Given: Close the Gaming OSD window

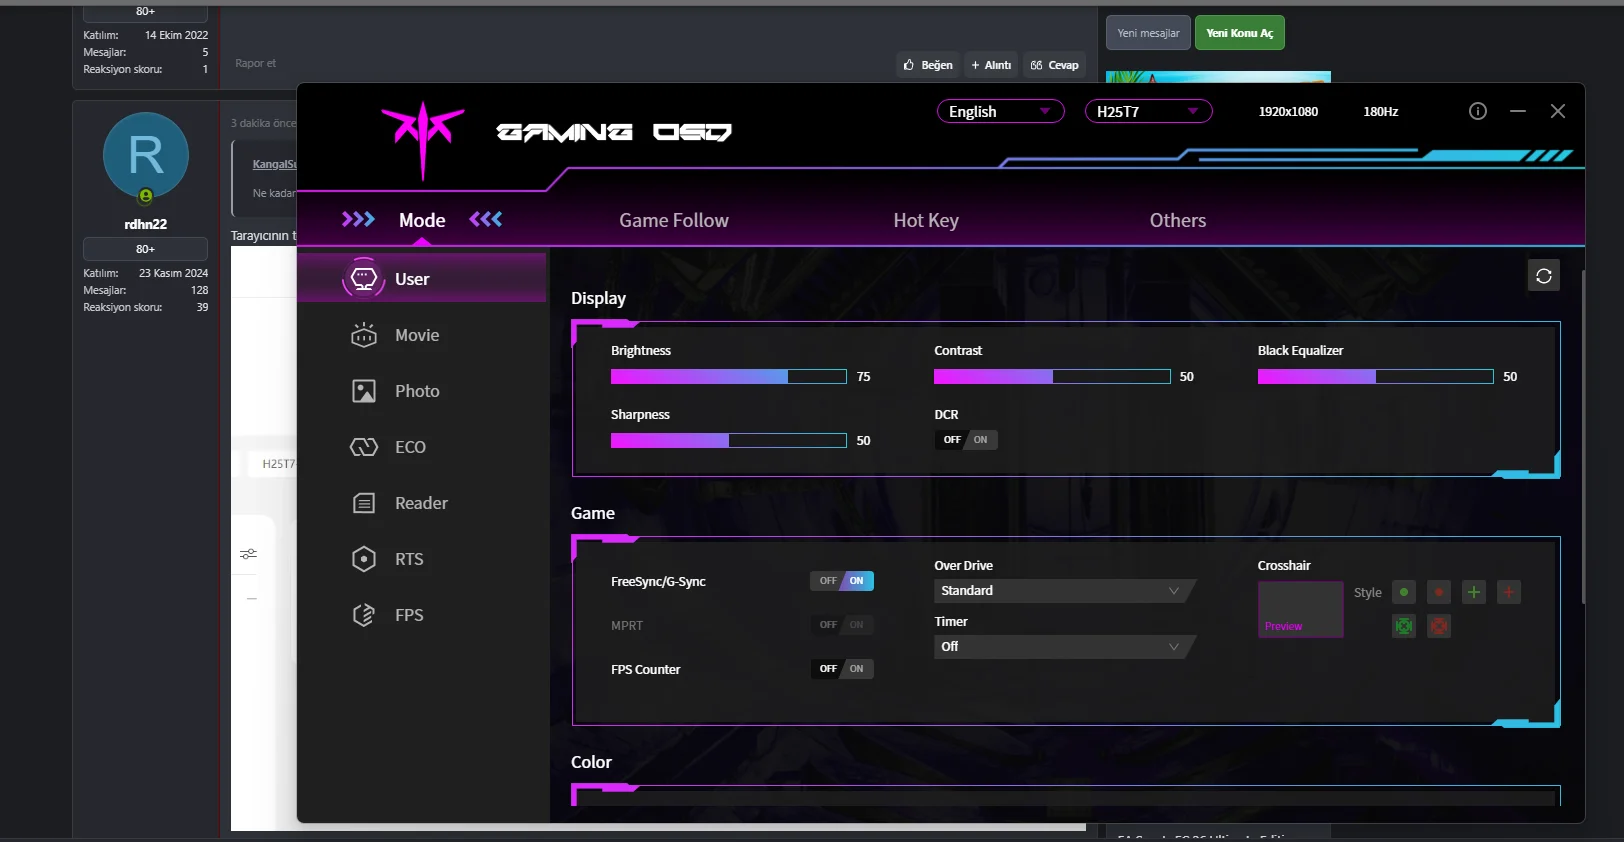Looking at the screenshot, I should click(1558, 111).
